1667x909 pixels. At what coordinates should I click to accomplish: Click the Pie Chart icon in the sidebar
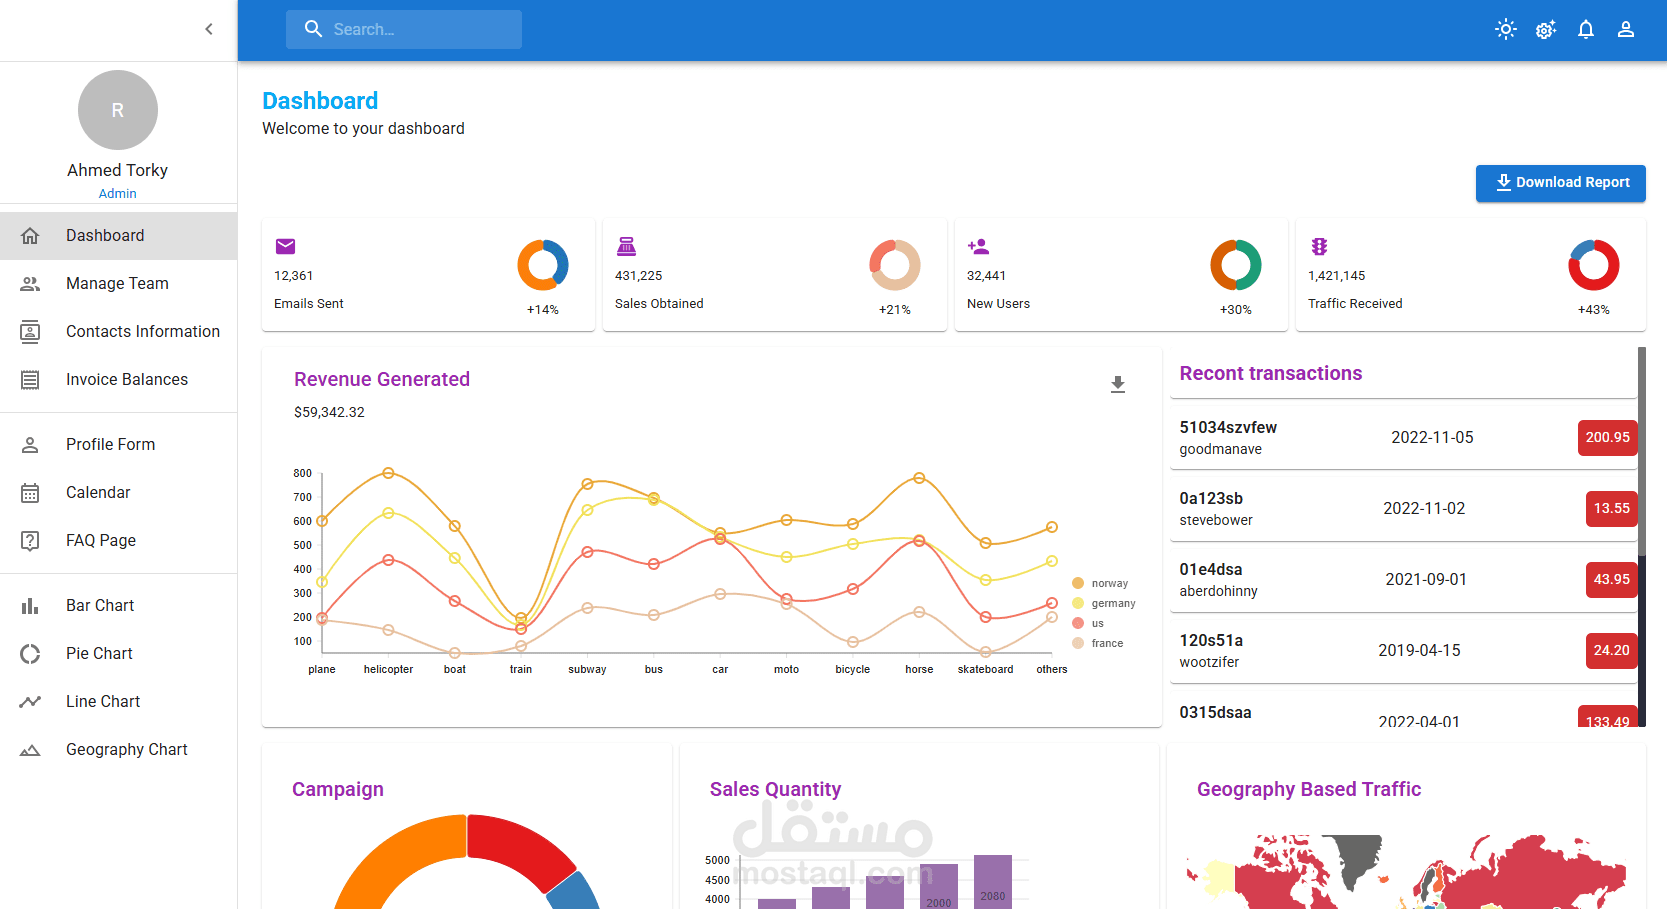[30, 653]
